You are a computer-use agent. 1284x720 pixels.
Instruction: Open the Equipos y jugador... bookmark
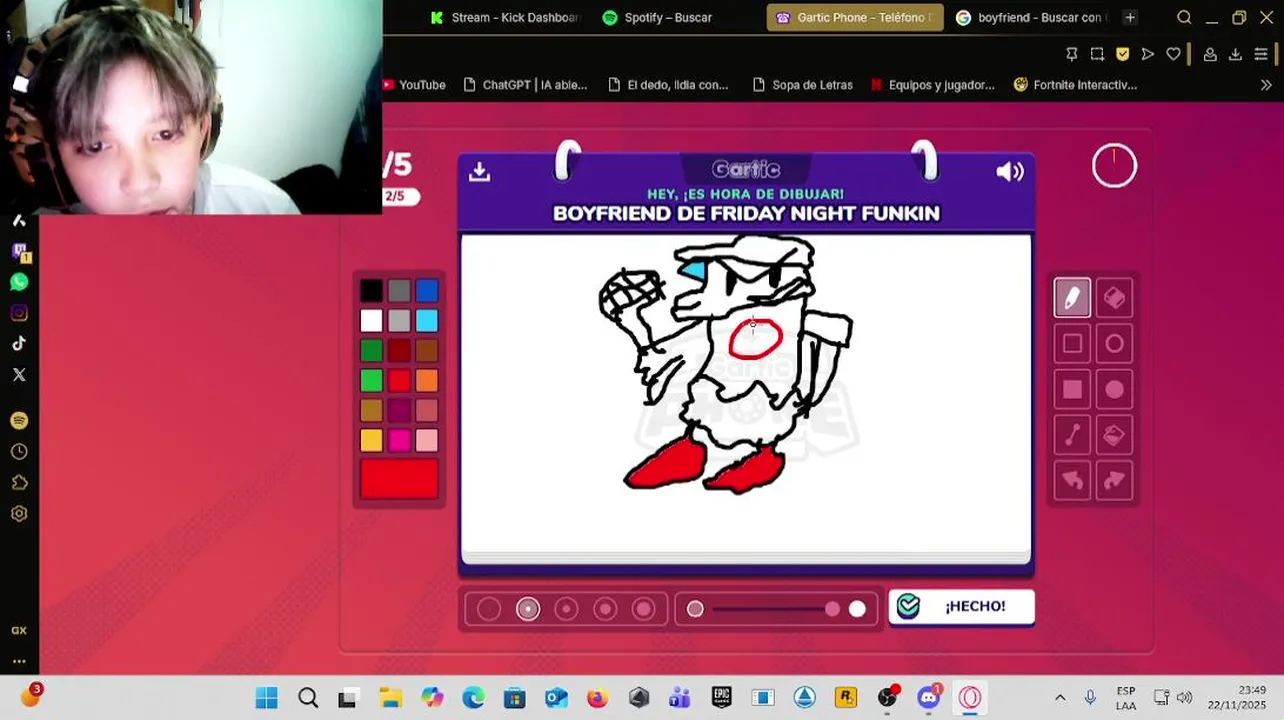pos(932,85)
